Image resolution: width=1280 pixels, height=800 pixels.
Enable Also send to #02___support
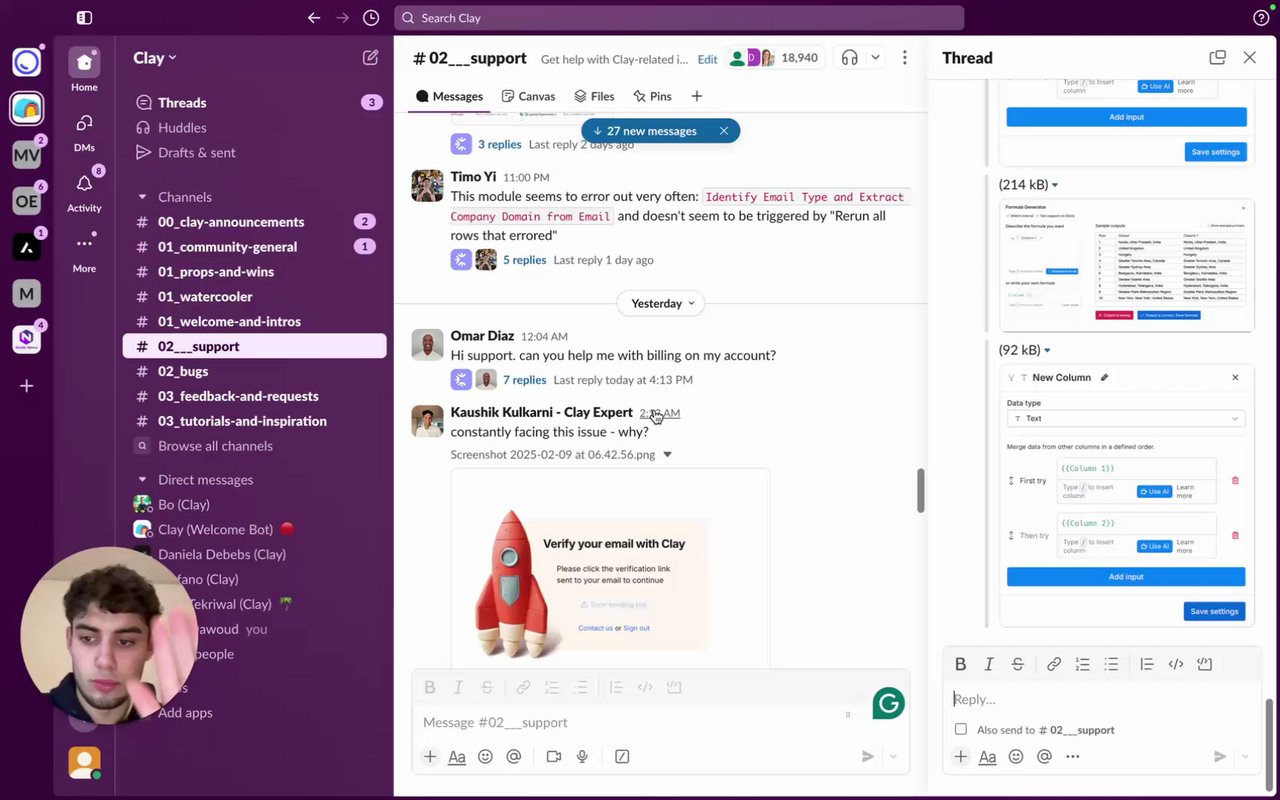961,730
